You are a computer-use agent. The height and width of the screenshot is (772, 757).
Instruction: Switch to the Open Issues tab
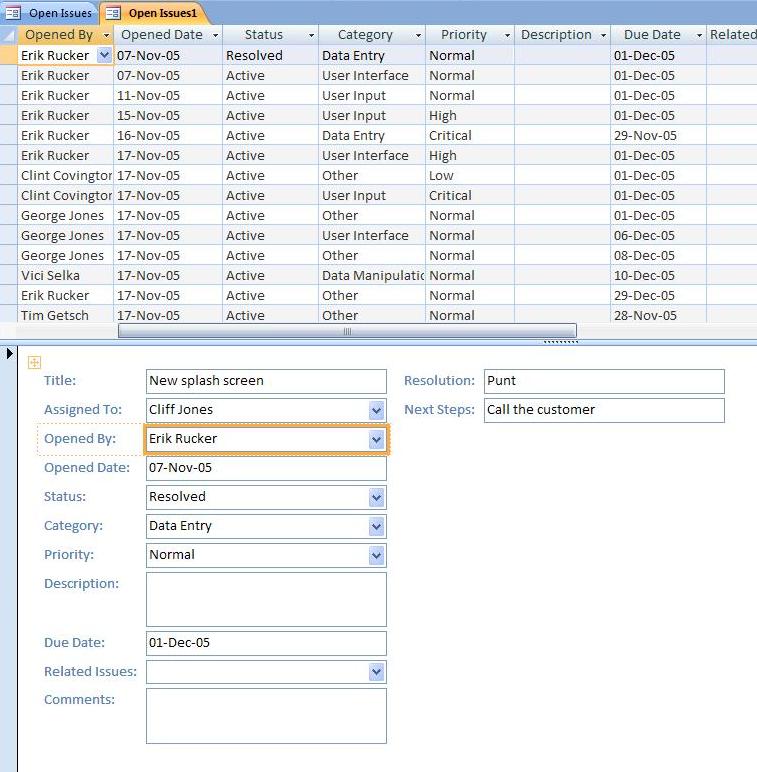[48, 13]
